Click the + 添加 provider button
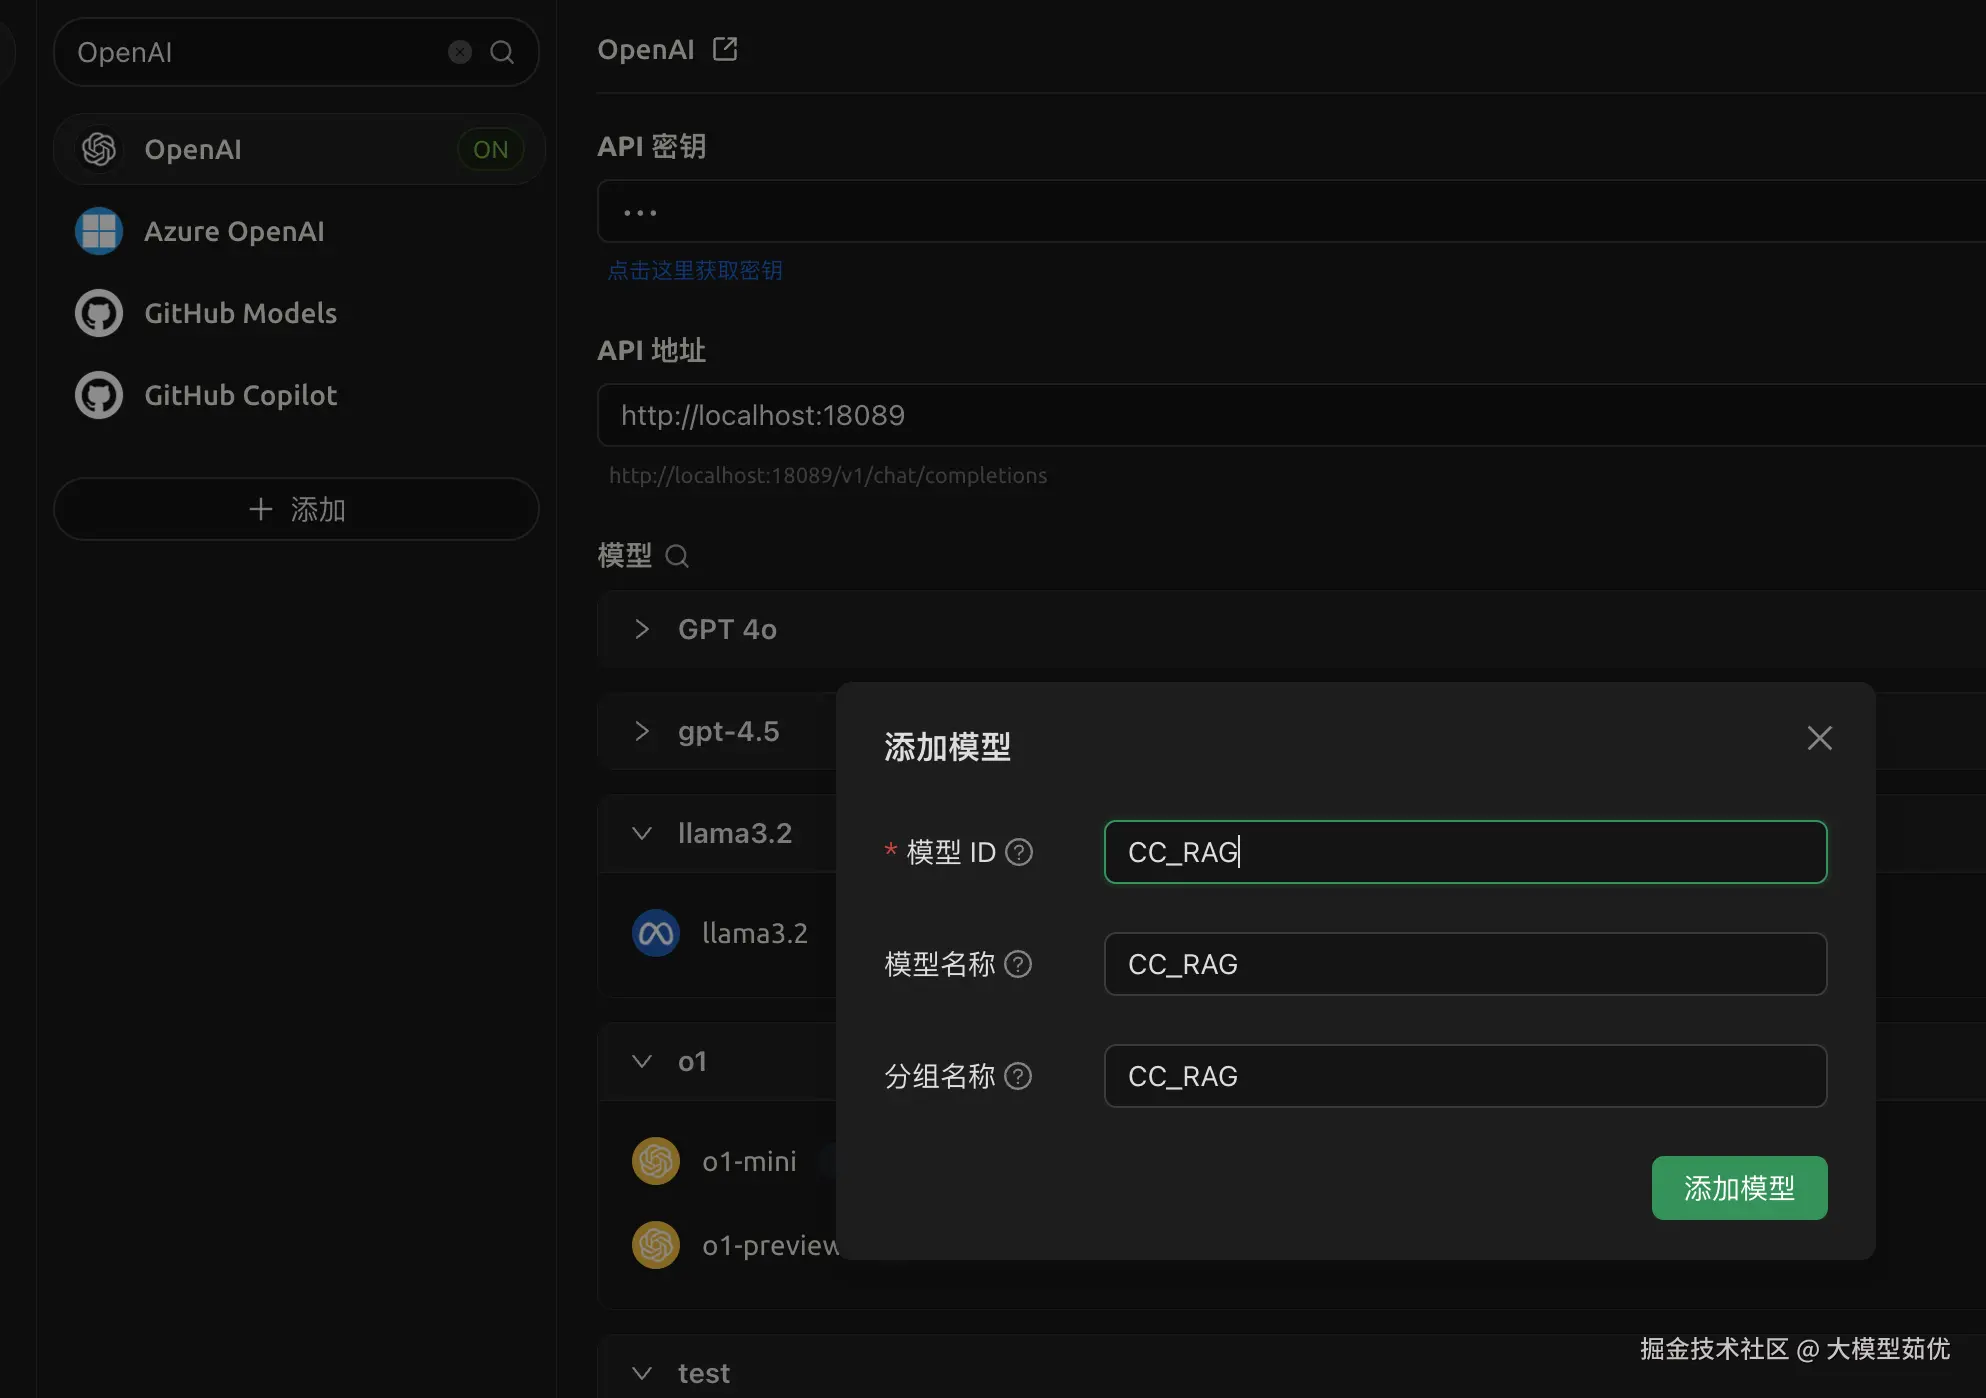The width and height of the screenshot is (1986, 1398). tap(296, 509)
